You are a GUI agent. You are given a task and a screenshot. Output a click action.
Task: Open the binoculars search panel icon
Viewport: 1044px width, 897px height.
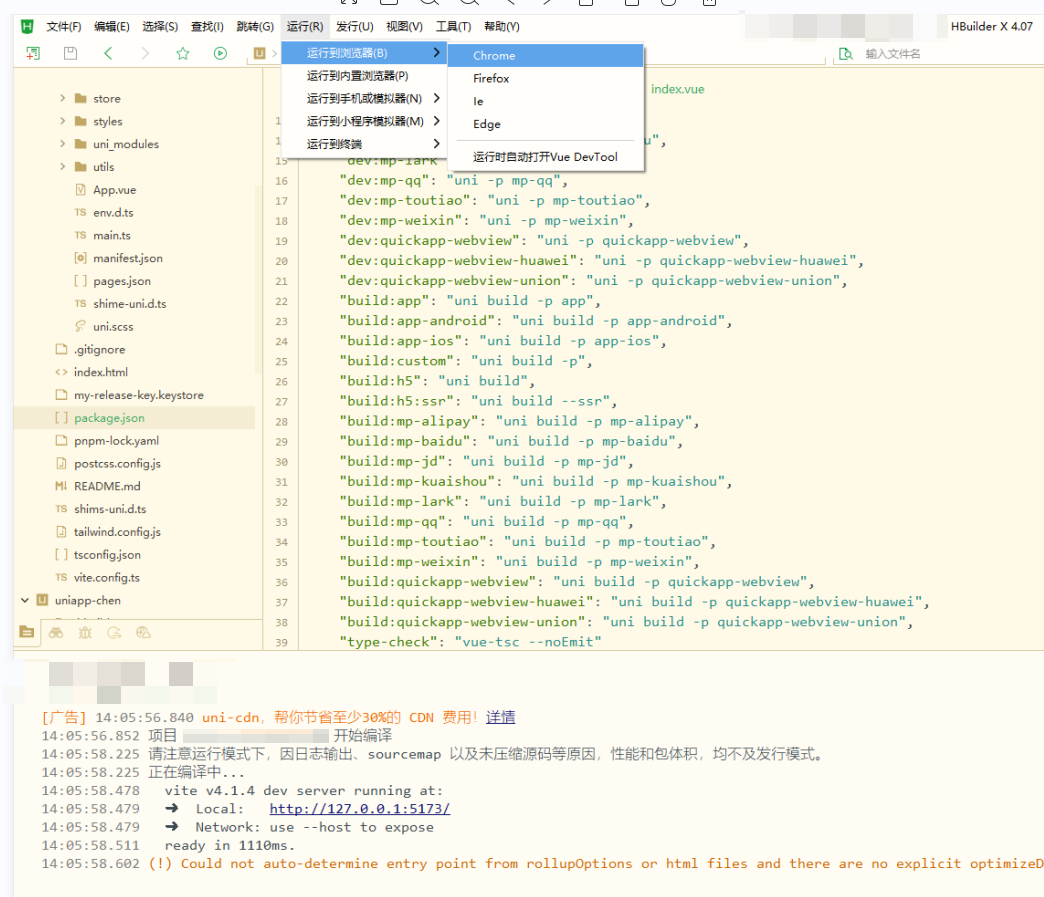56,633
